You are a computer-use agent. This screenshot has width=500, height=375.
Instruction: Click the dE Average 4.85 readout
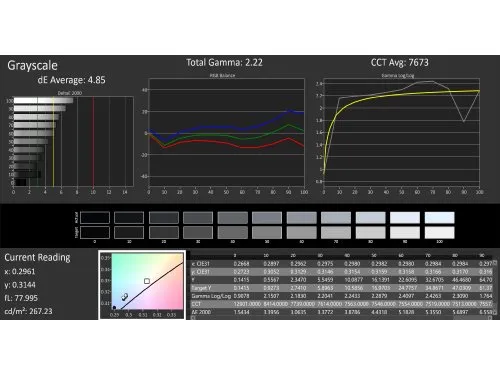pyautogui.click(x=71, y=80)
